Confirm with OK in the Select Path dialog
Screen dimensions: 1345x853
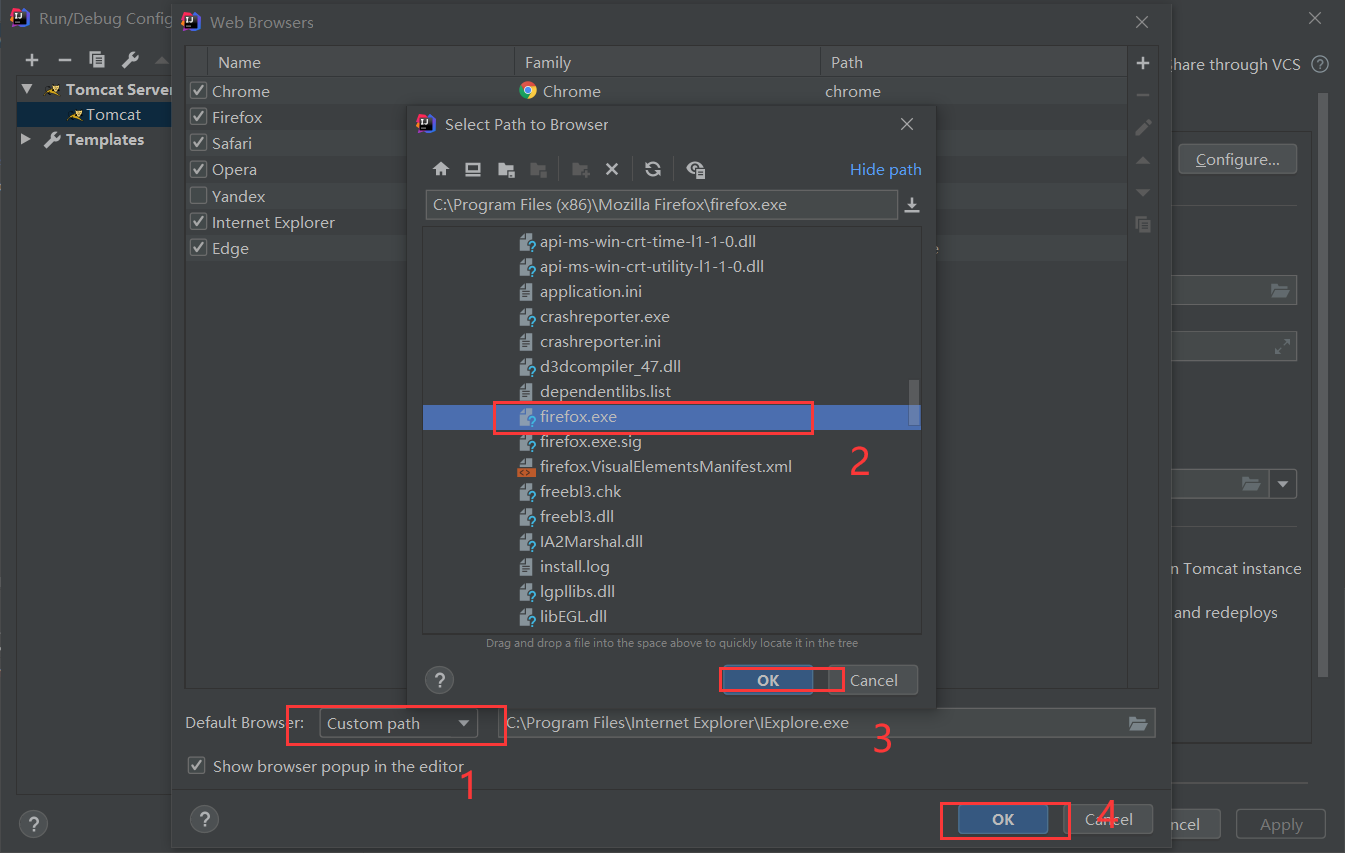tap(768, 679)
